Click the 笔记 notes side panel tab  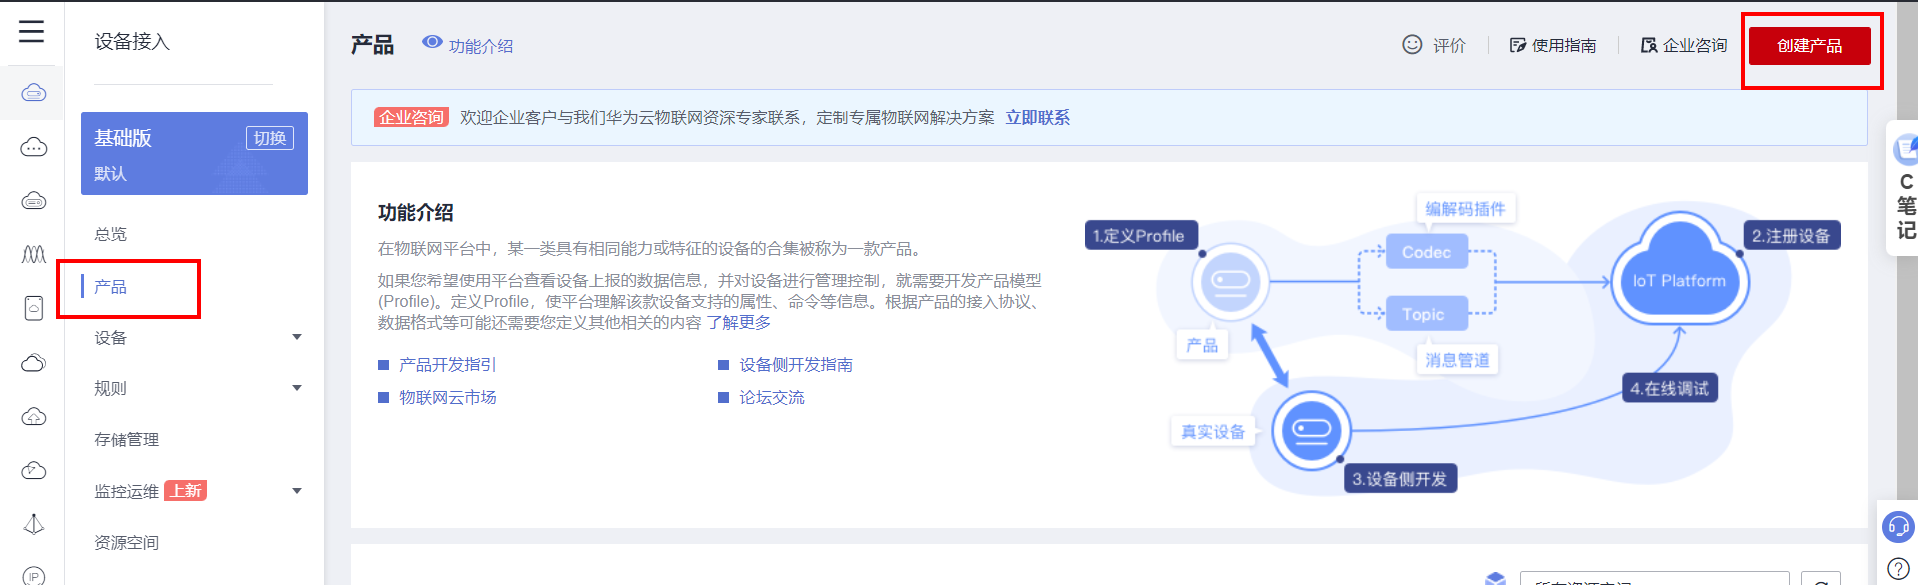point(1904,188)
